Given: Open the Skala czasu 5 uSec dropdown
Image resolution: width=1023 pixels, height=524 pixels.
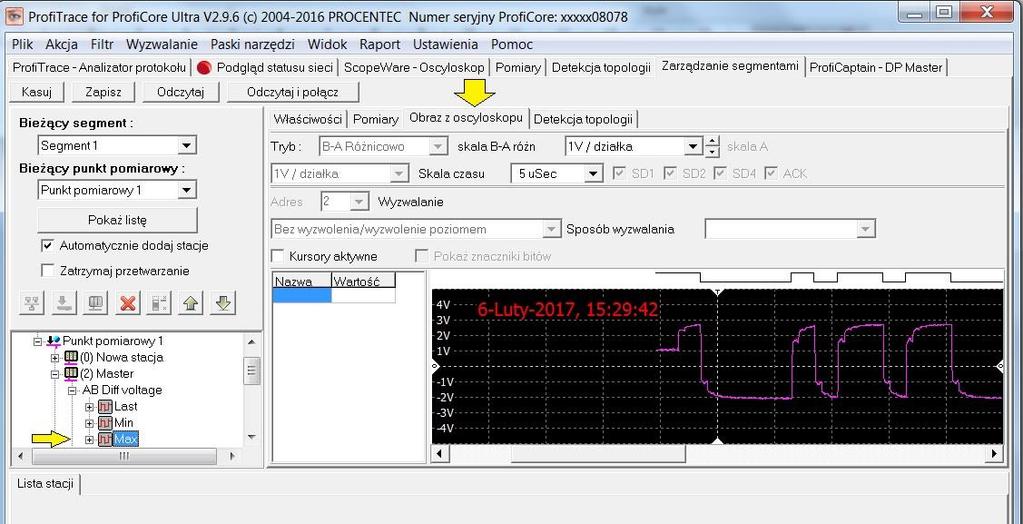Looking at the screenshot, I should click(x=592, y=174).
